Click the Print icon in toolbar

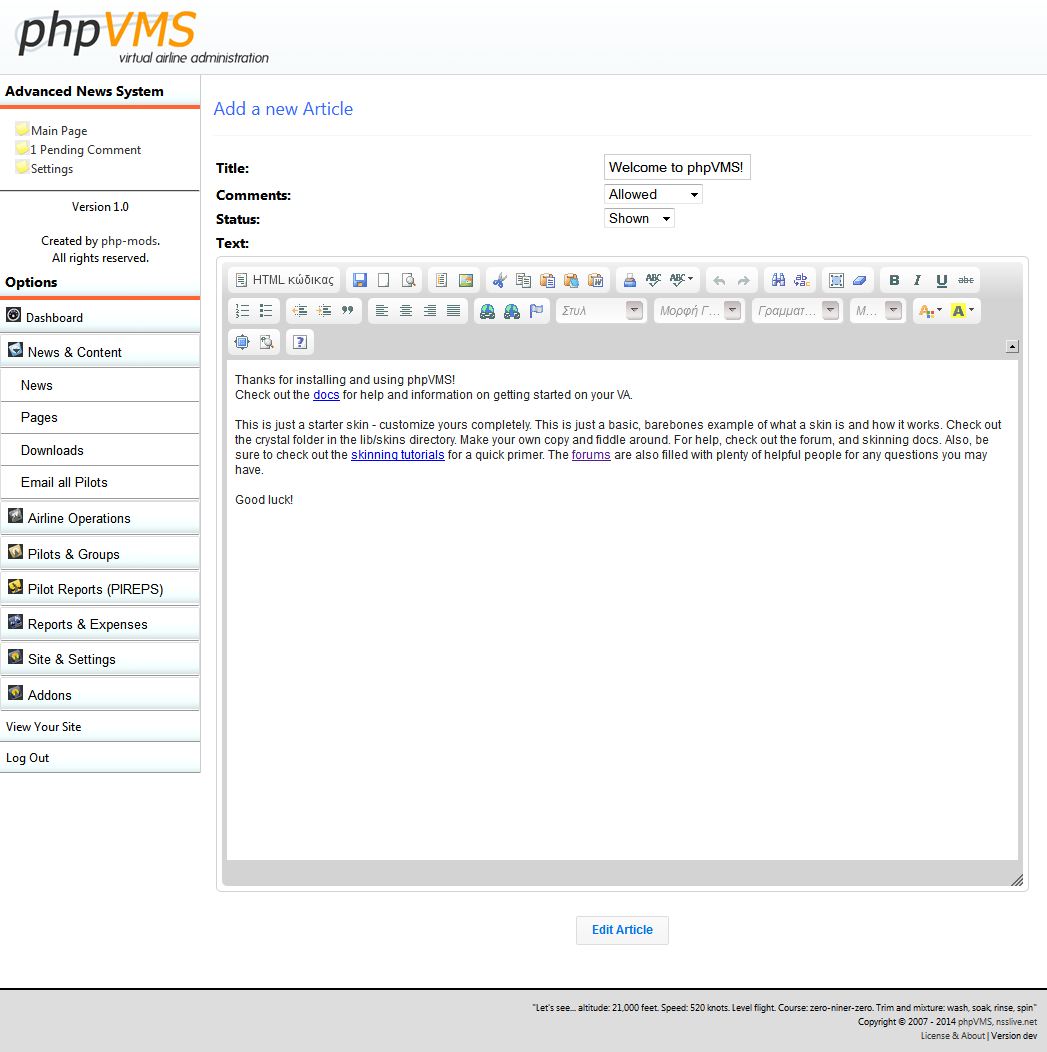coord(629,280)
